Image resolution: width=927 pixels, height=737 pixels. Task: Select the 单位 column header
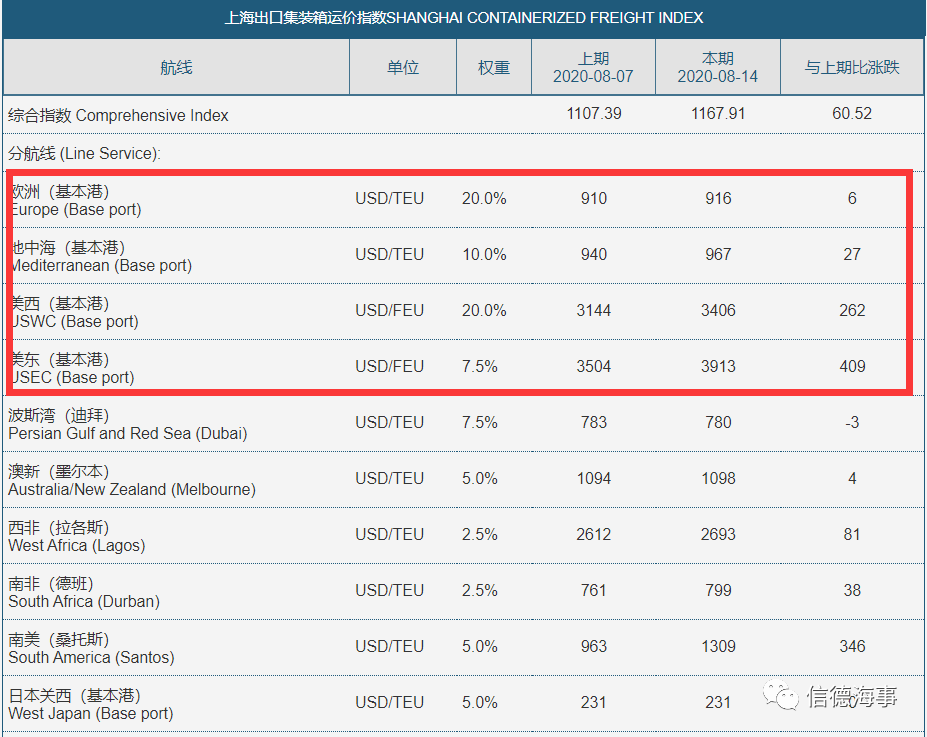[x=403, y=68]
